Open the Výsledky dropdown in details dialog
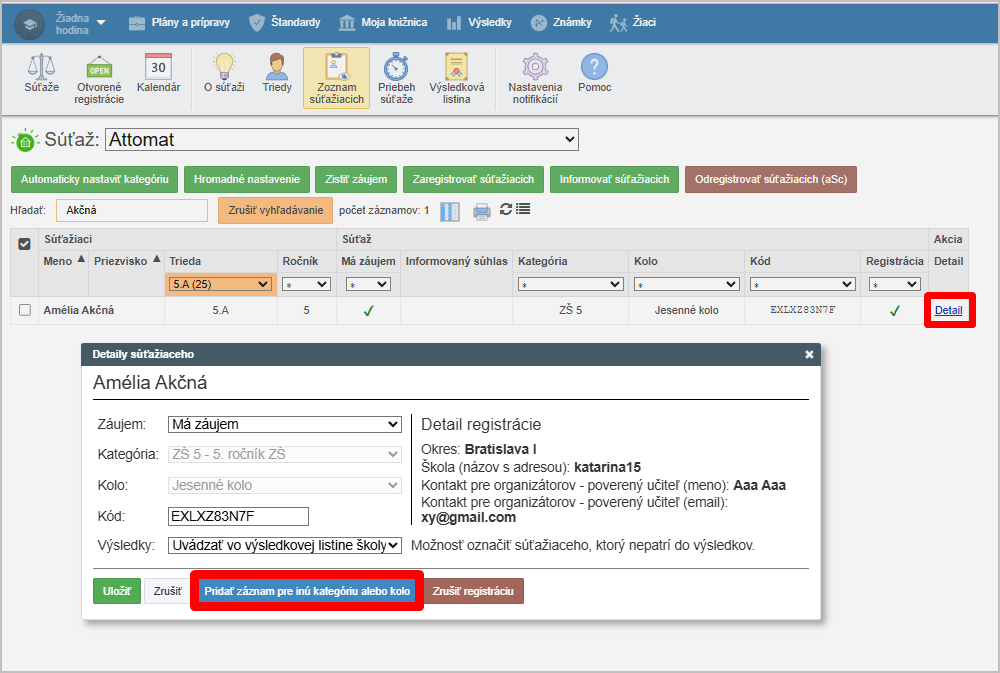This screenshot has height=673, width=1000. [284, 545]
